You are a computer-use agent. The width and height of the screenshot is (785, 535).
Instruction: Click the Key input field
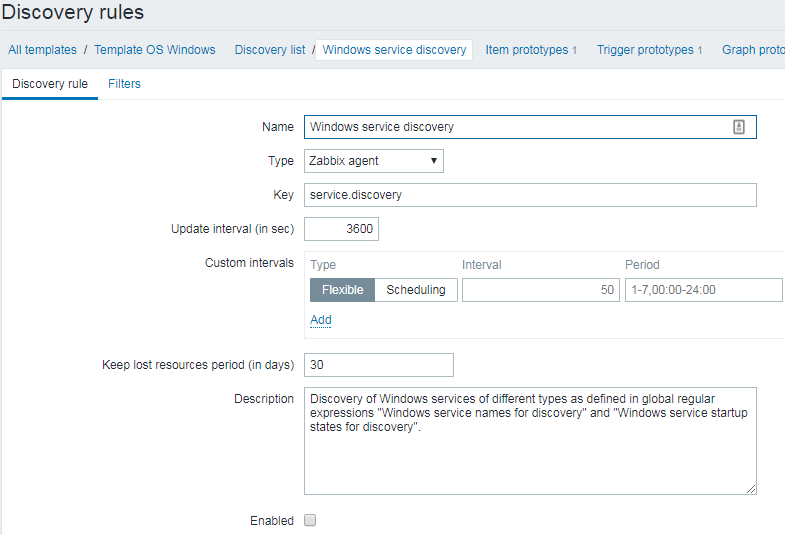530,195
